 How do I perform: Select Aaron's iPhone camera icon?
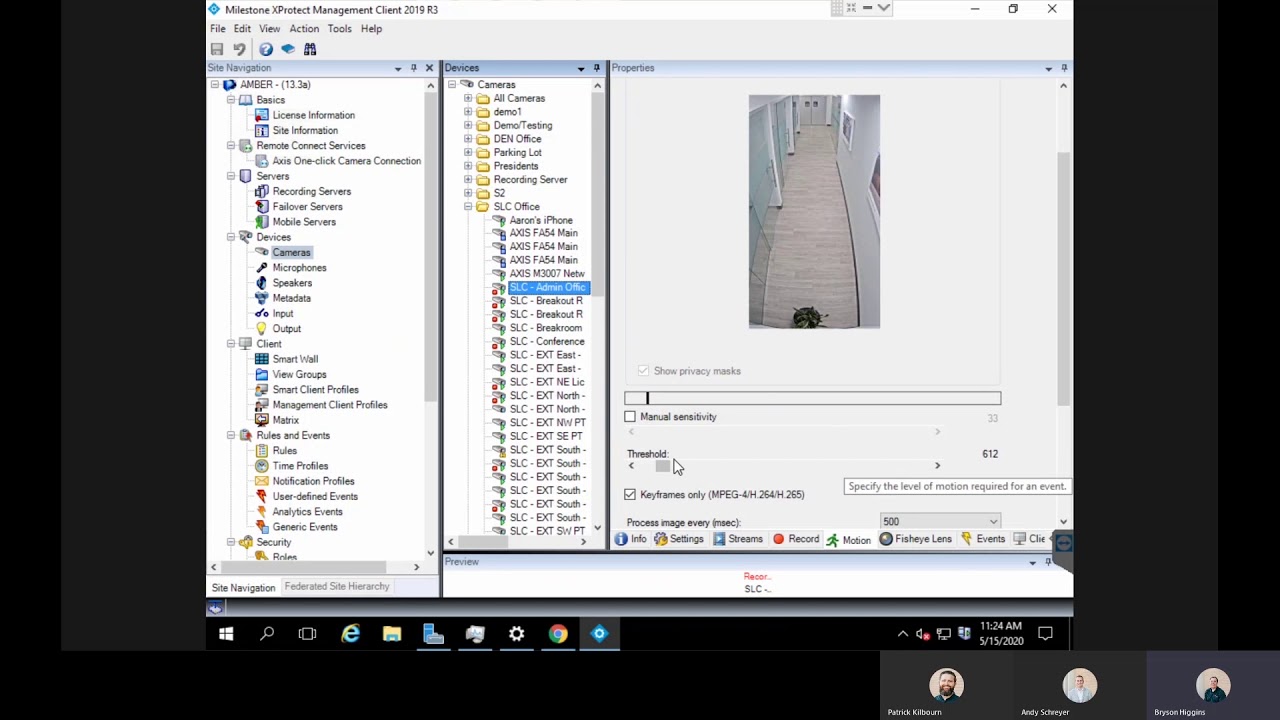(499, 220)
